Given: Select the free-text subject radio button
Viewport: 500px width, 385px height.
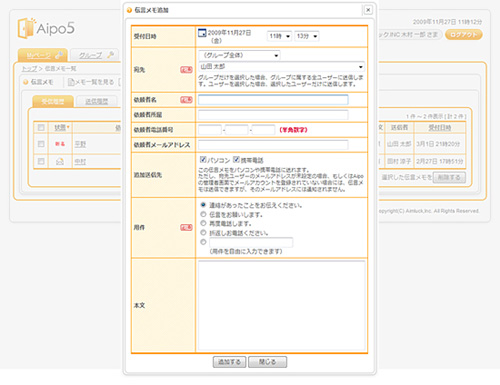Looking at the screenshot, I should click(203, 242).
